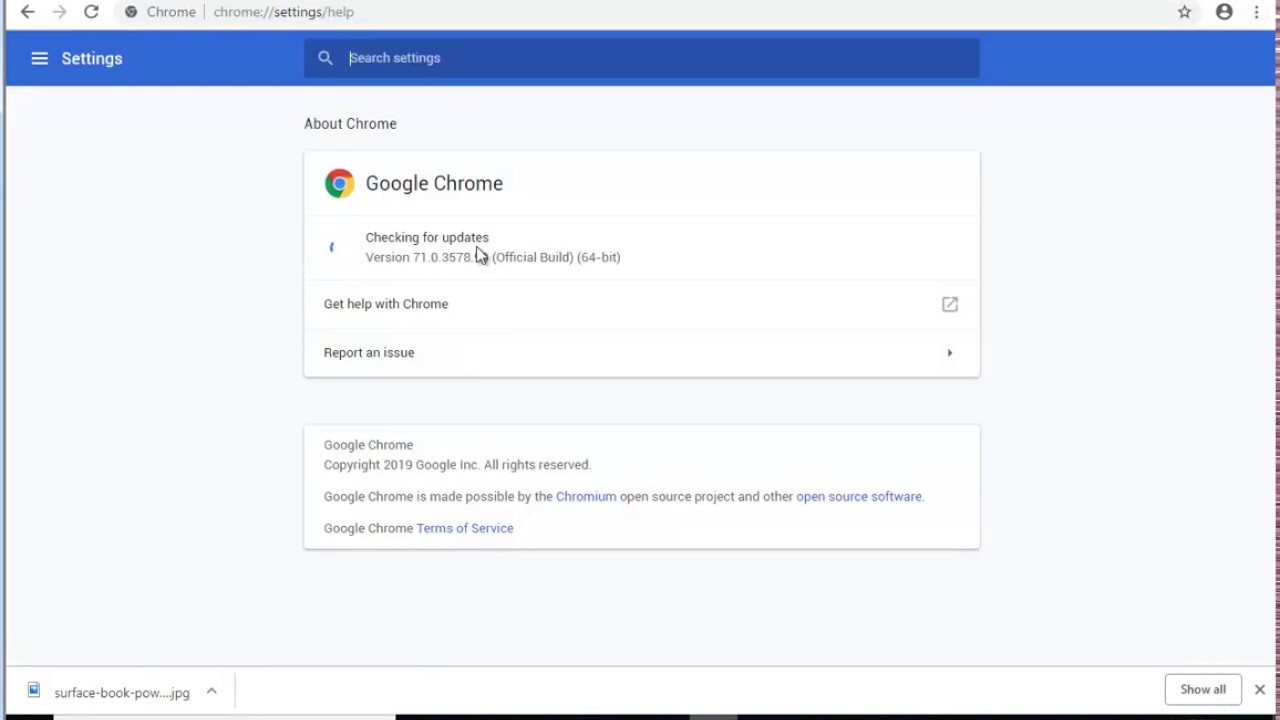This screenshot has height=720, width=1280.
Task: Bookmark this page with the star icon
Action: pos(1184,12)
